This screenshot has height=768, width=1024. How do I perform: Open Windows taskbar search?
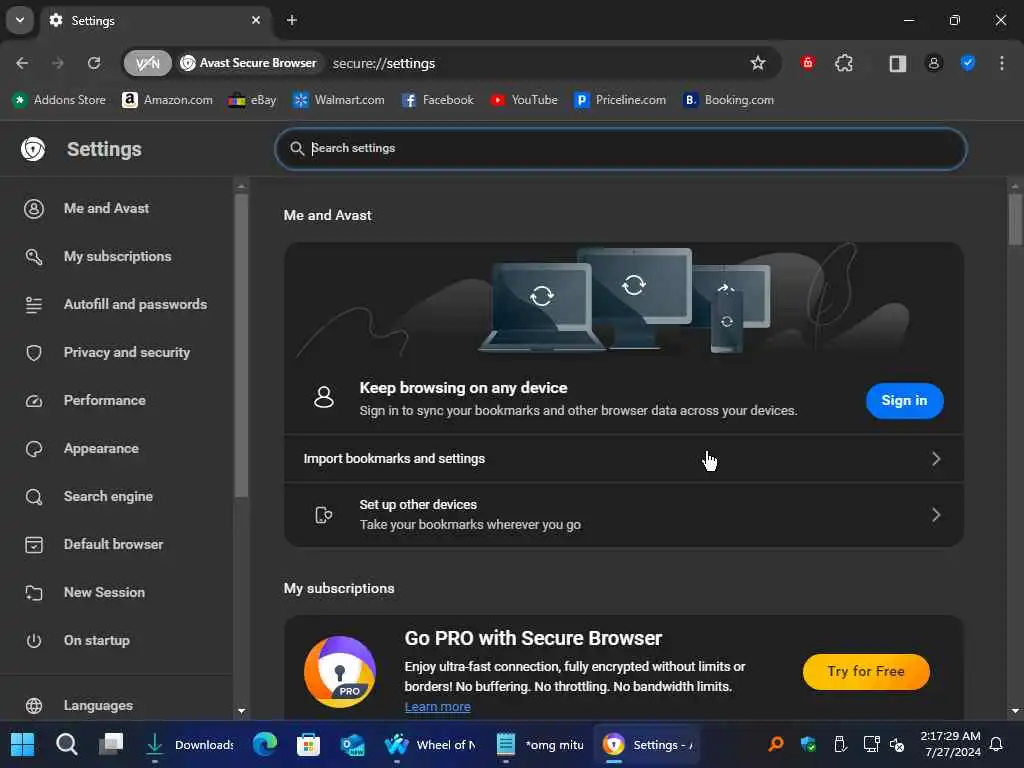(67, 744)
